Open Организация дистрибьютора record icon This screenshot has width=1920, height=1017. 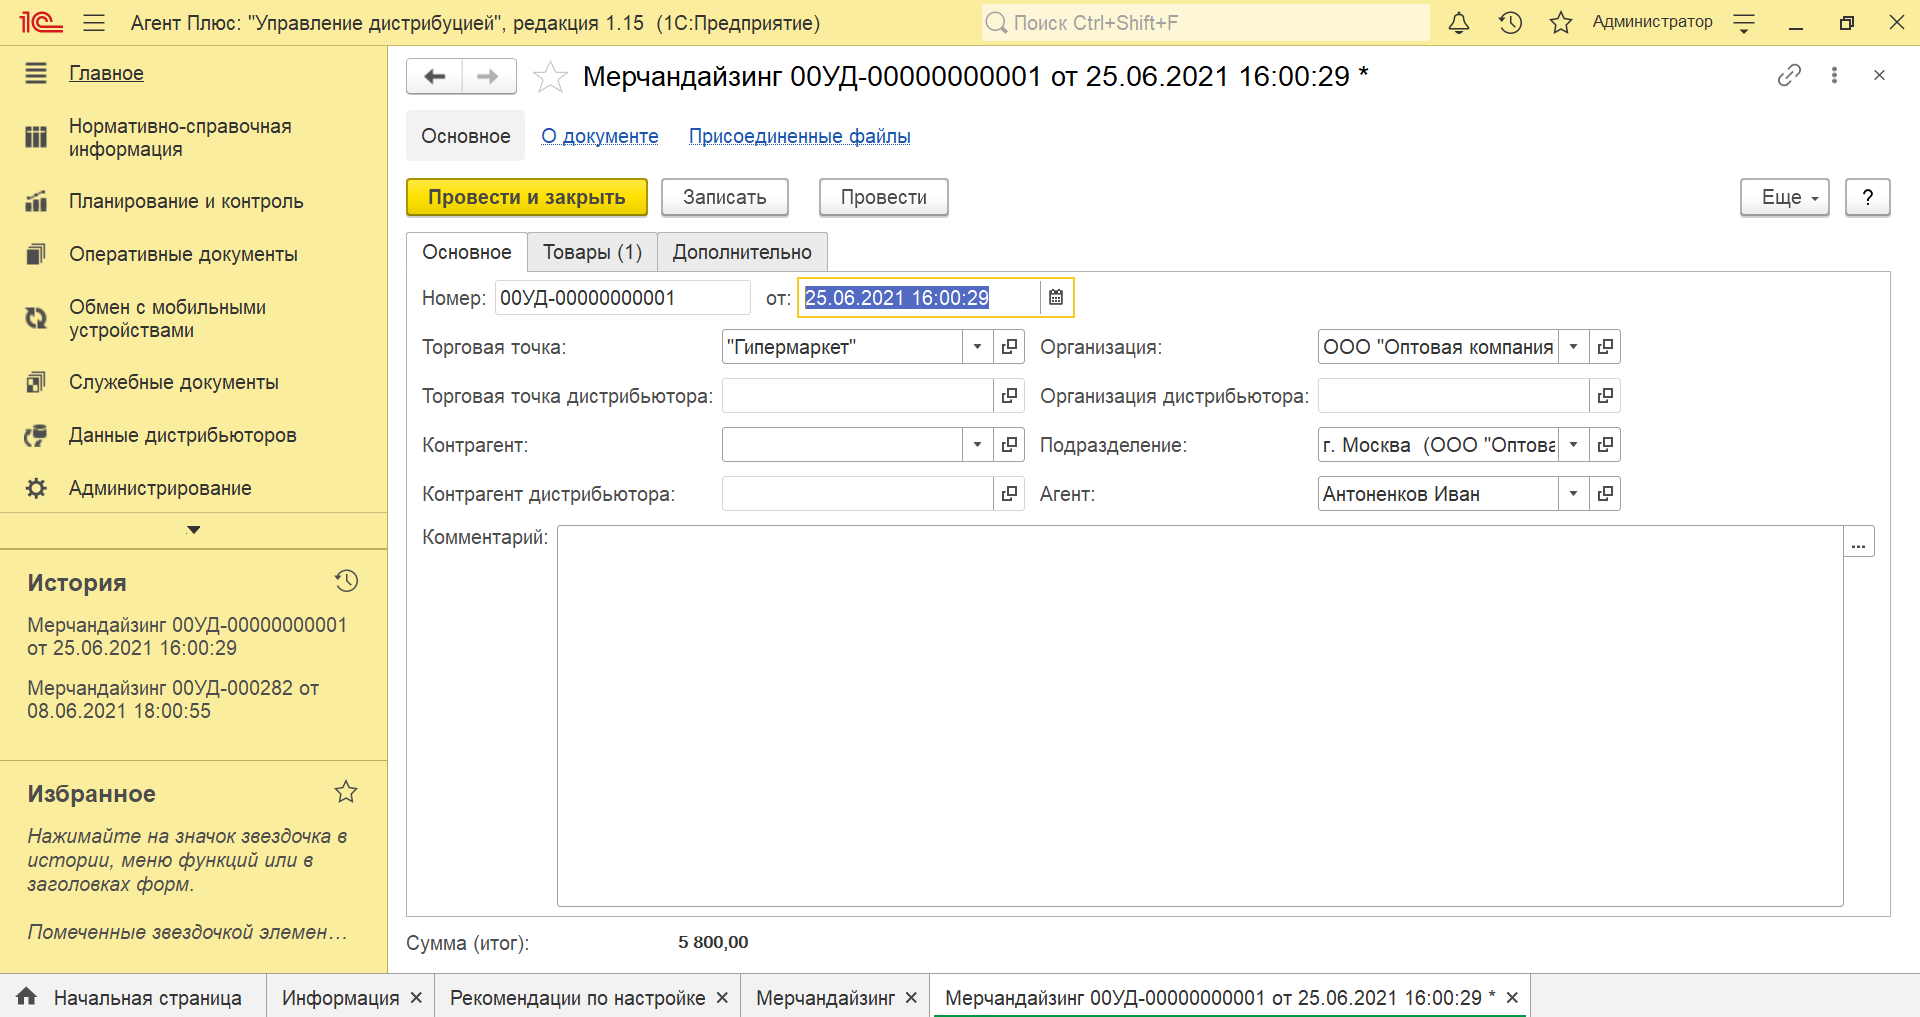pyautogui.click(x=1605, y=395)
